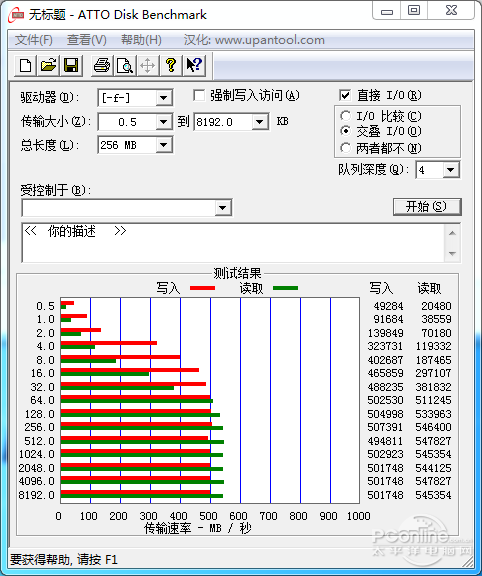Open About via the question mark icon

click(170, 66)
